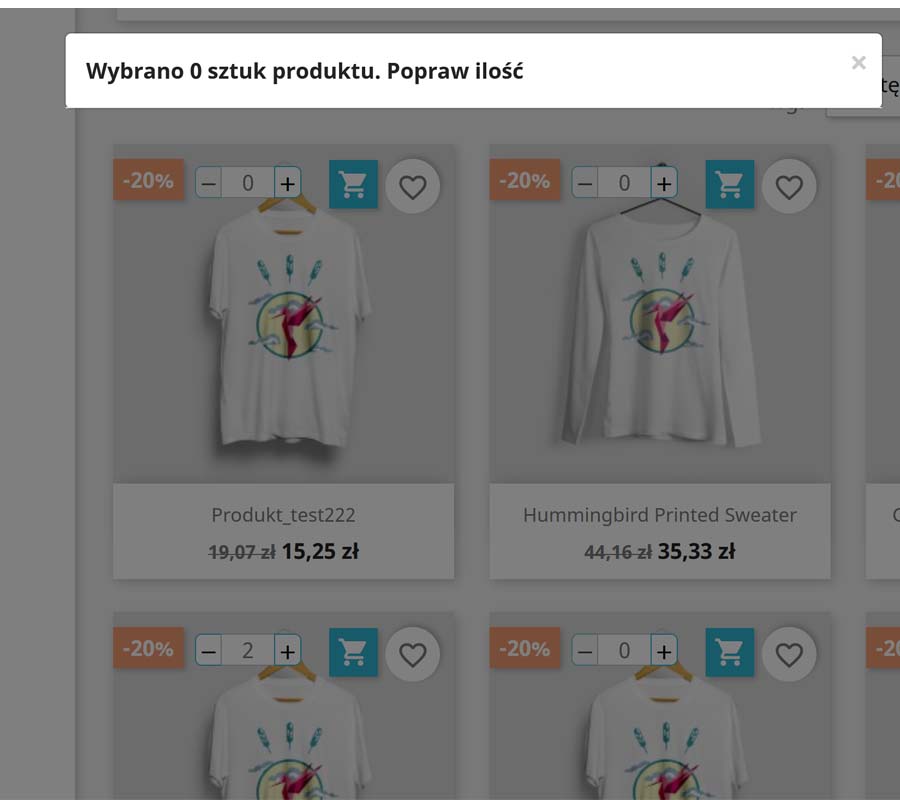
Task: Click quantity field of Produkt_test222
Action: click(248, 183)
